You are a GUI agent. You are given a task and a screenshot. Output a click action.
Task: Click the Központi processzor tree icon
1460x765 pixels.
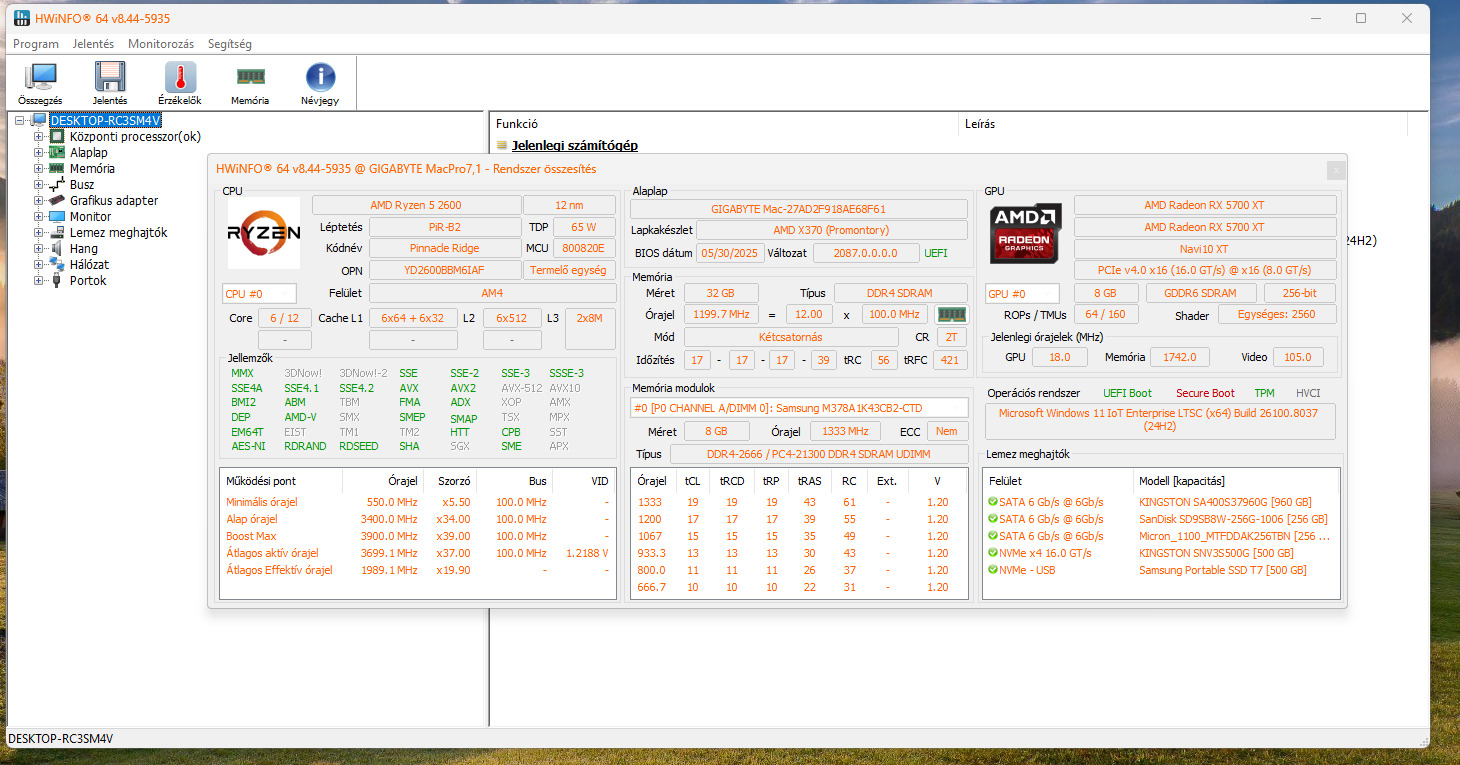tap(58, 137)
